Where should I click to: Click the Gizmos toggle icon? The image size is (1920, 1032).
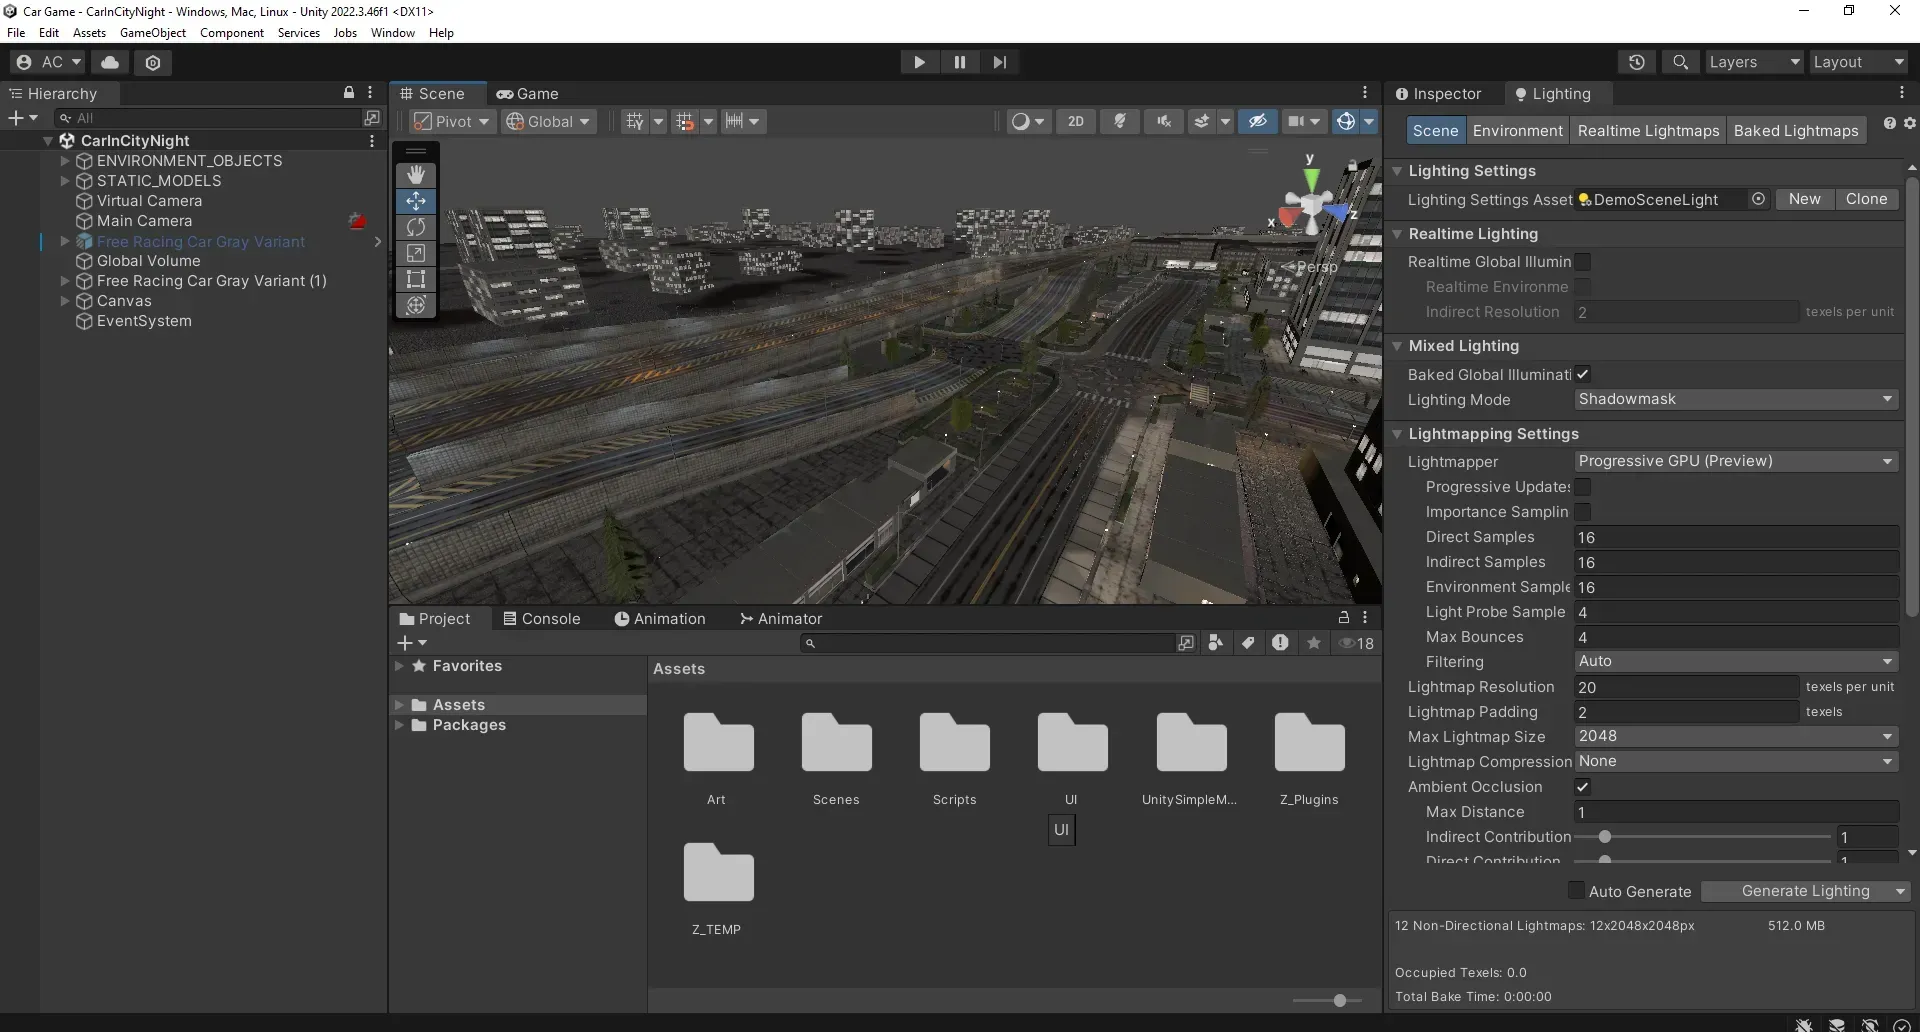1346,121
